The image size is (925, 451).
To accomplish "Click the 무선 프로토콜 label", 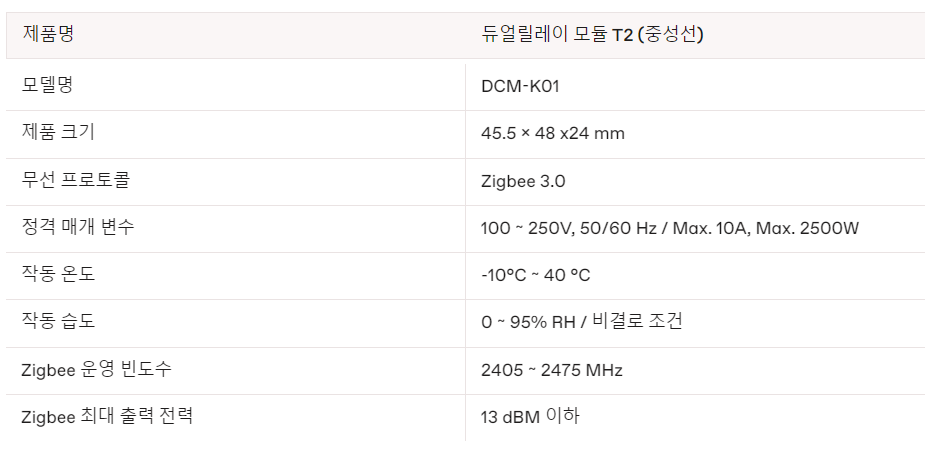I will coord(75,179).
